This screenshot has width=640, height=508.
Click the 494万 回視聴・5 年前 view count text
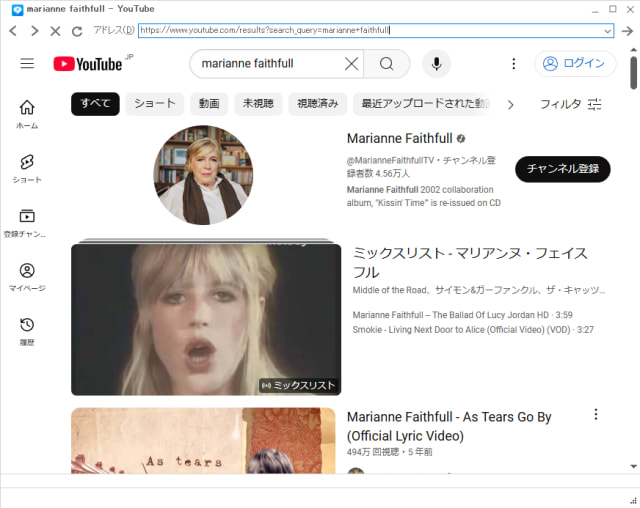tap(389, 452)
